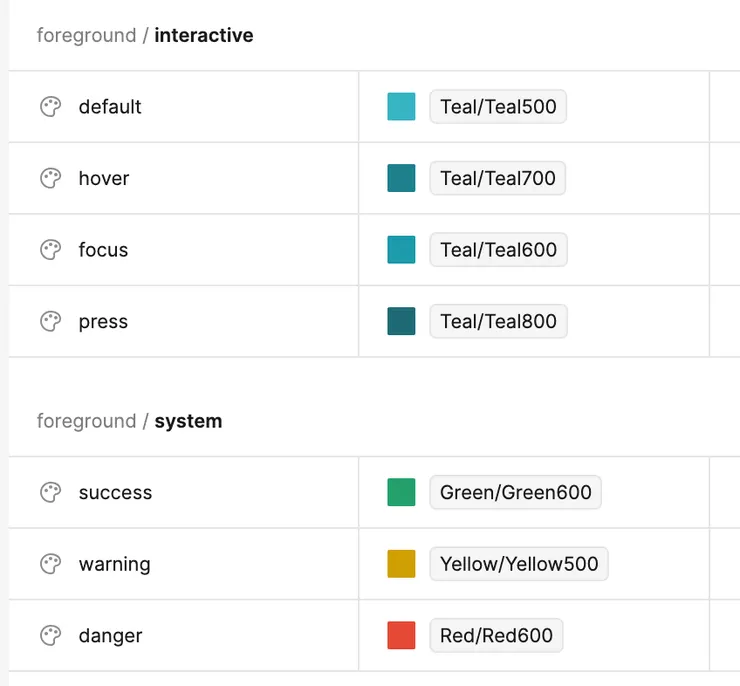Select the palette icon next to warning
Viewport: 740px width, 686px height.
[50, 564]
